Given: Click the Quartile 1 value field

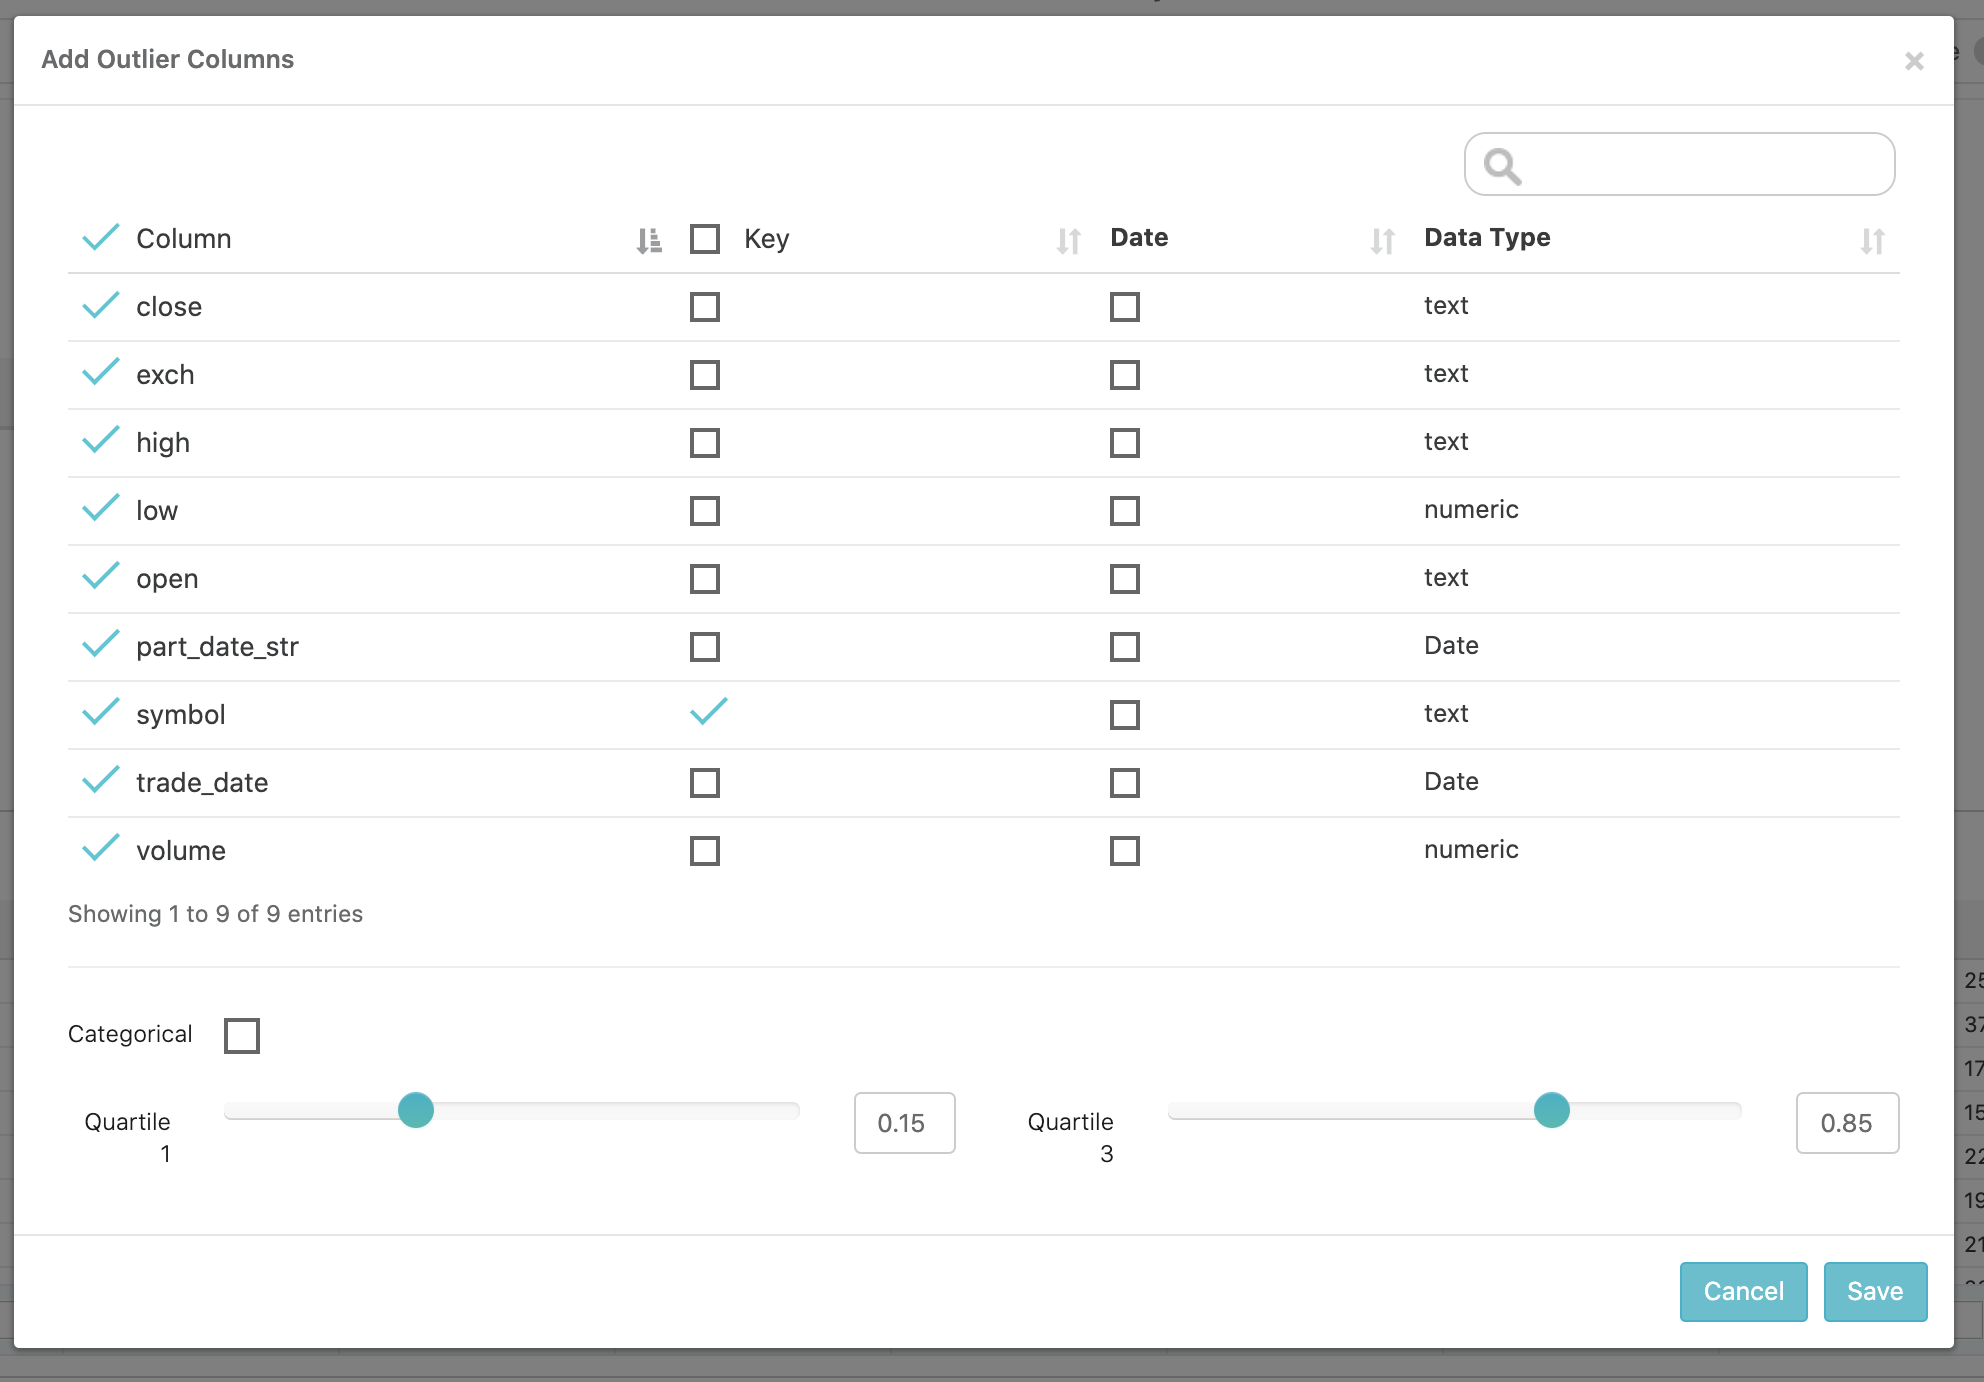Looking at the screenshot, I should (x=904, y=1123).
